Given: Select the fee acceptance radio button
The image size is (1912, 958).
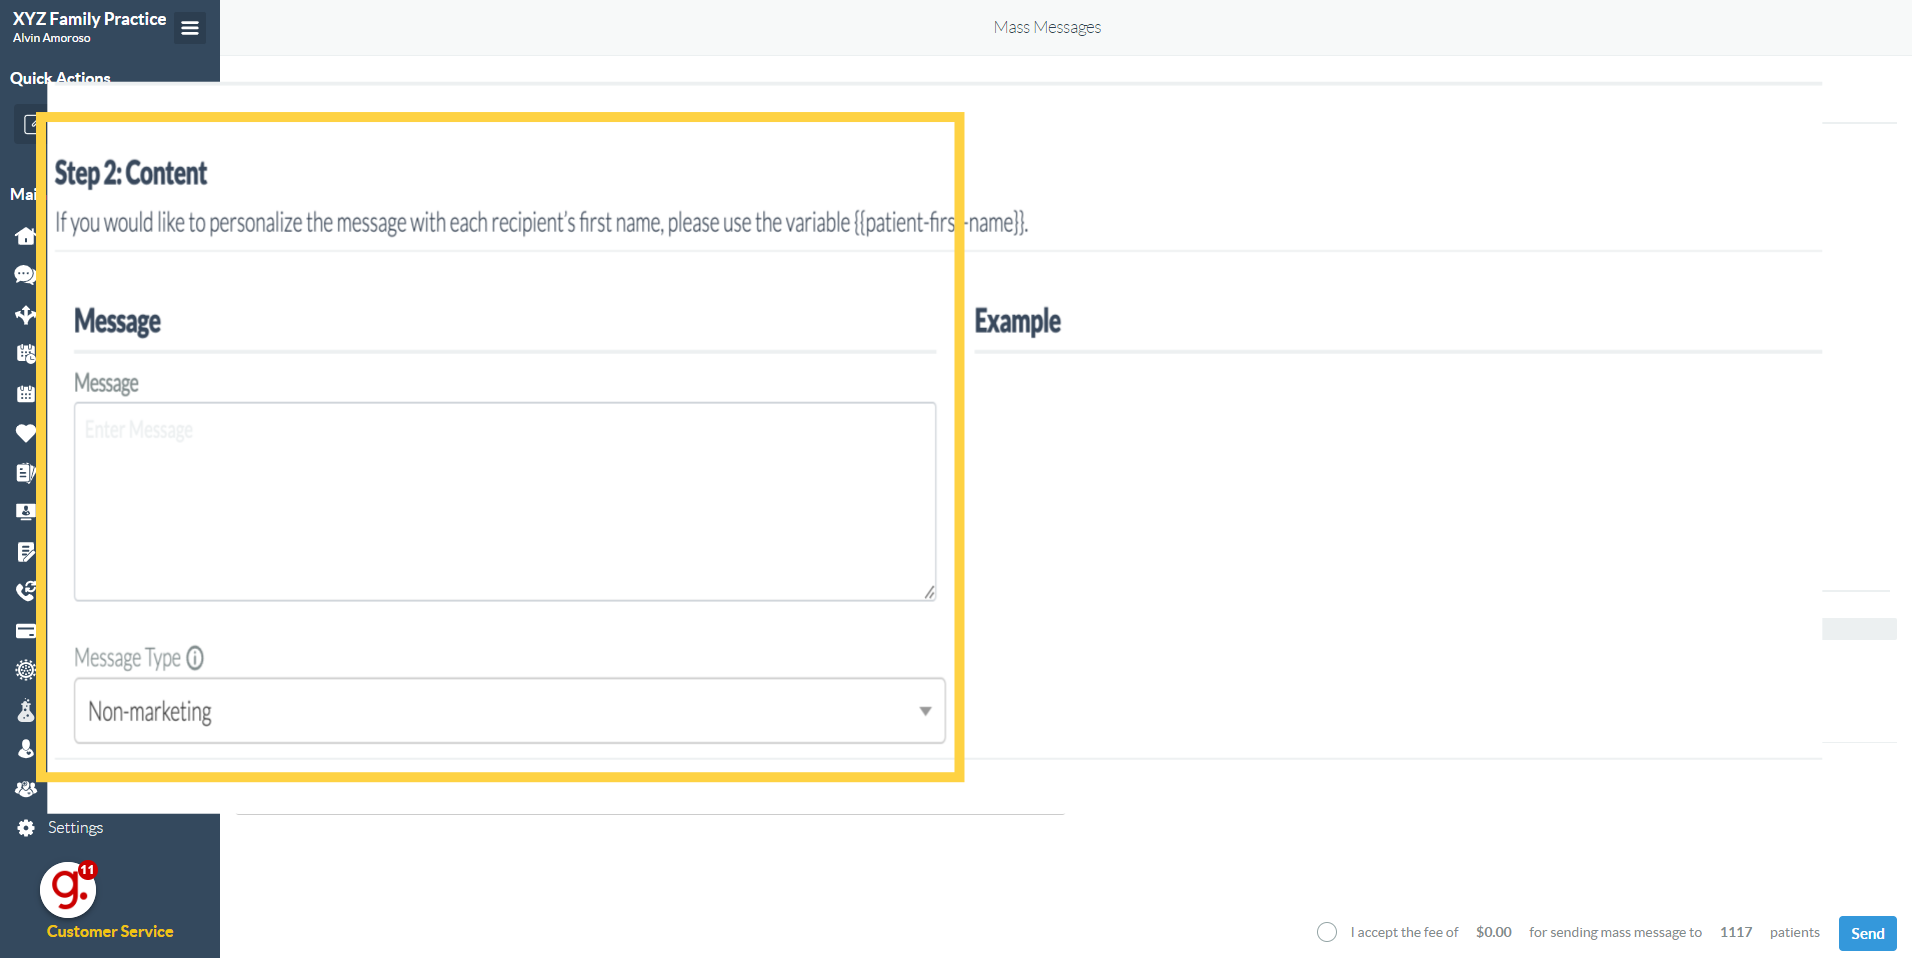Looking at the screenshot, I should 1326,932.
